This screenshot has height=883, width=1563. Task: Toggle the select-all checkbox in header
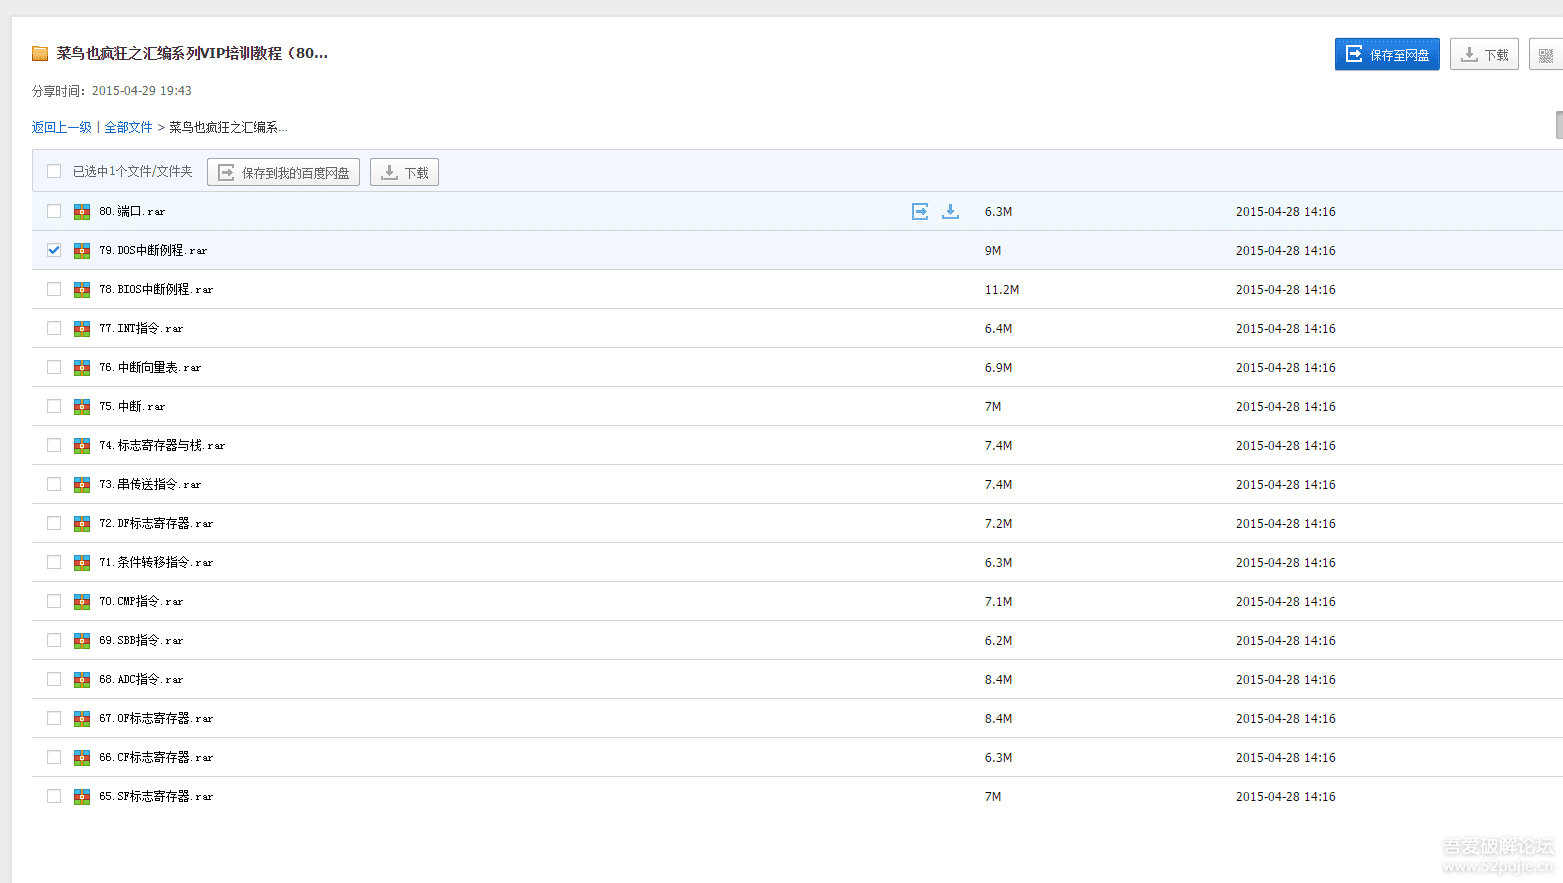(x=54, y=171)
